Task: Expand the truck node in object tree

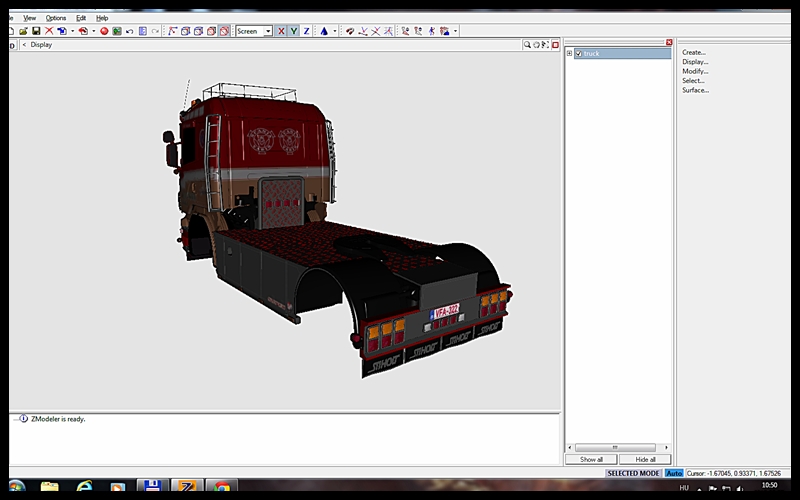Action: [569, 53]
